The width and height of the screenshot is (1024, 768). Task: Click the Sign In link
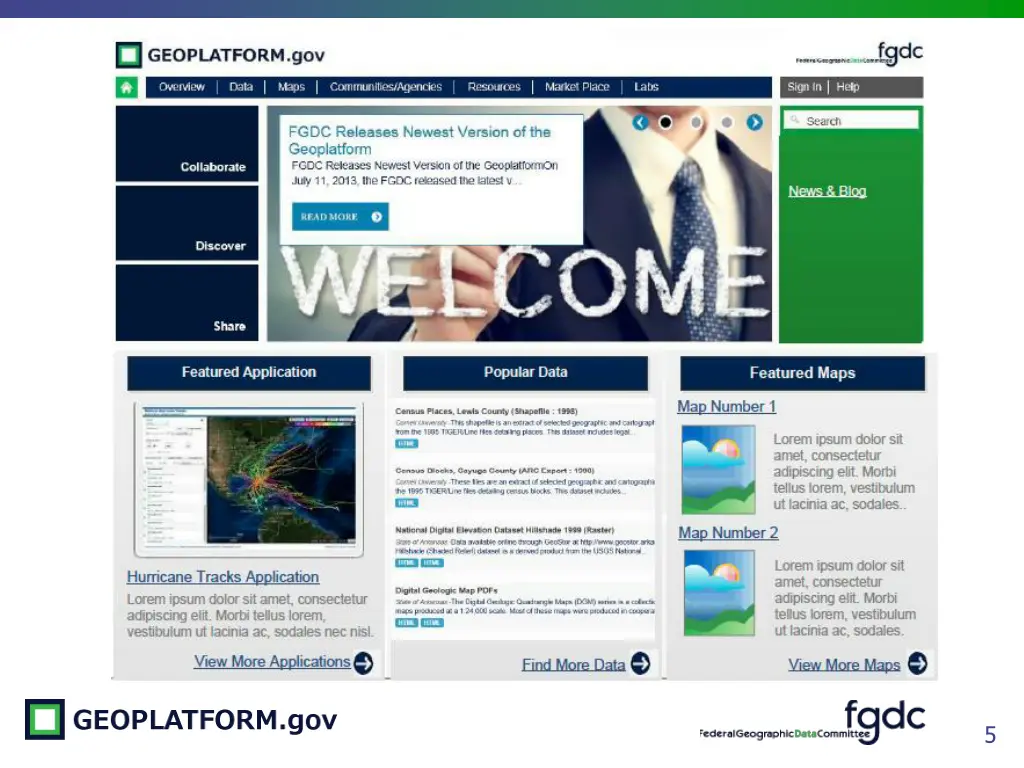pos(804,87)
